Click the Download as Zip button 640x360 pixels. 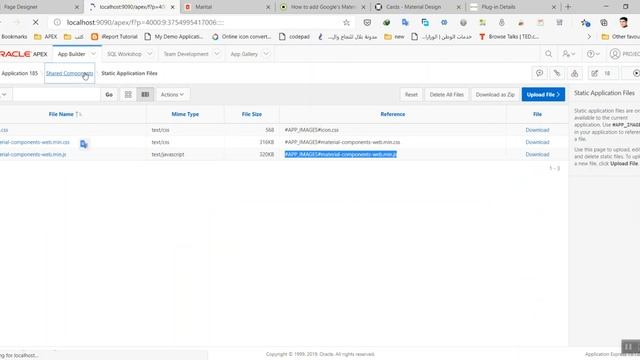(495, 94)
